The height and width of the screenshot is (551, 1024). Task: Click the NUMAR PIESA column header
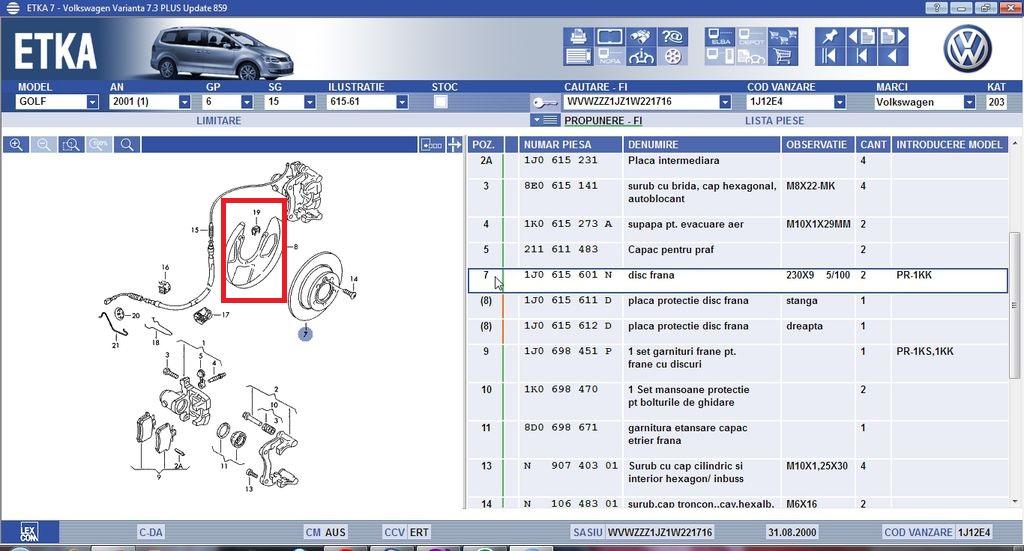coord(570,145)
